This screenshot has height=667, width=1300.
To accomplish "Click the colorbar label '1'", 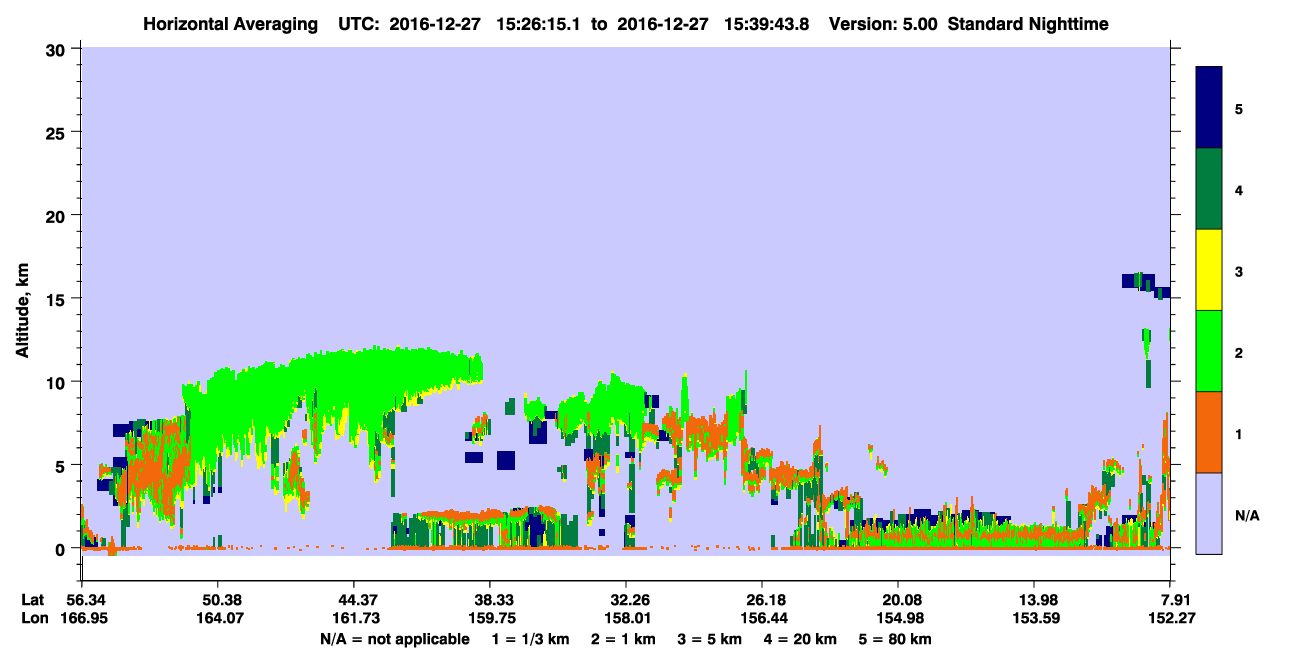I will (1238, 433).
